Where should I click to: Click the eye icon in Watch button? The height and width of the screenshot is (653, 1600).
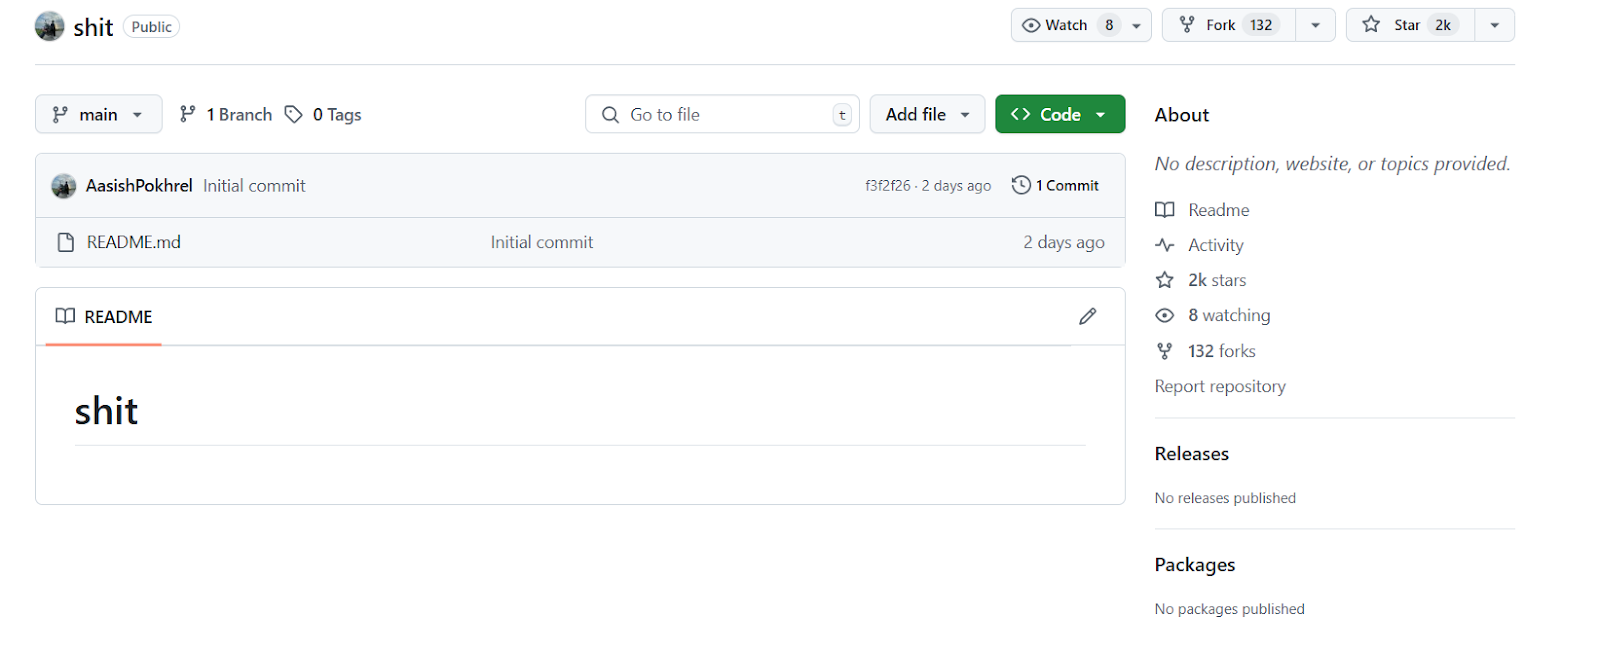click(1031, 25)
